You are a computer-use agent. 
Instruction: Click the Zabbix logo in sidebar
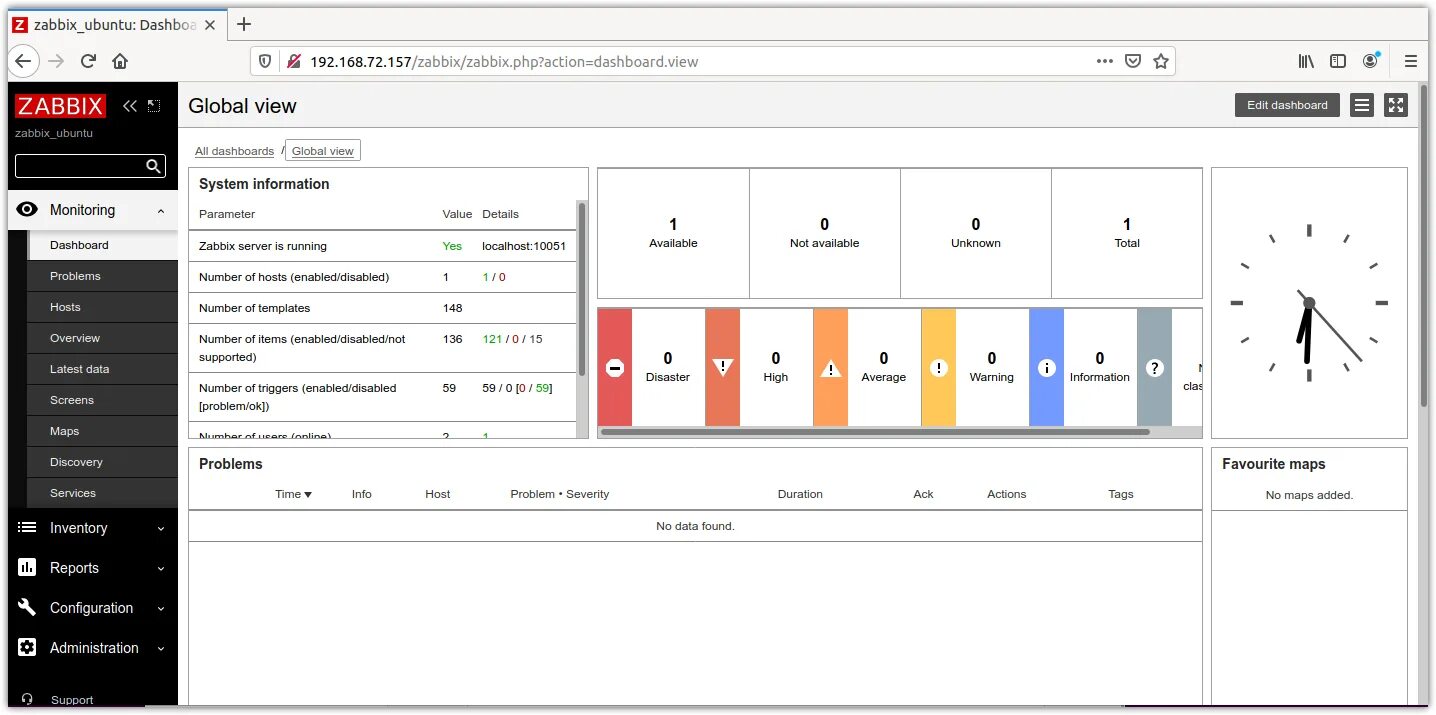point(60,106)
